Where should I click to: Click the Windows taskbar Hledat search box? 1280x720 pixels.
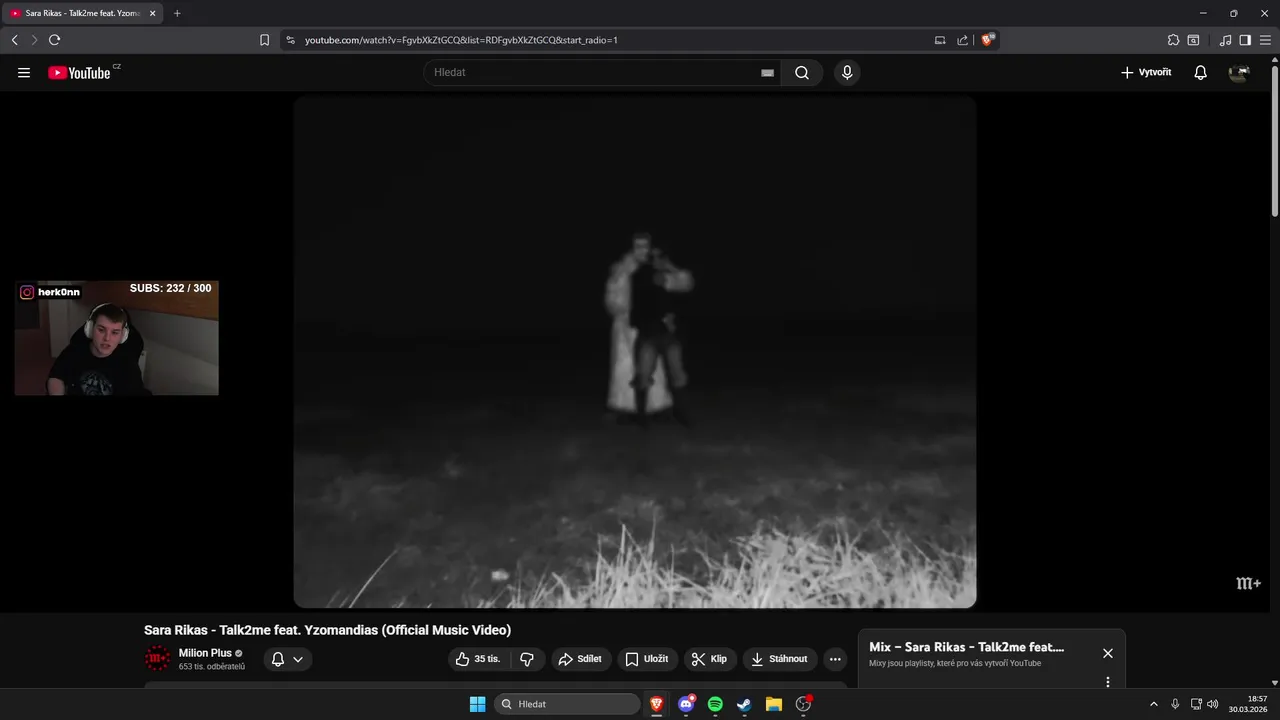567,704
